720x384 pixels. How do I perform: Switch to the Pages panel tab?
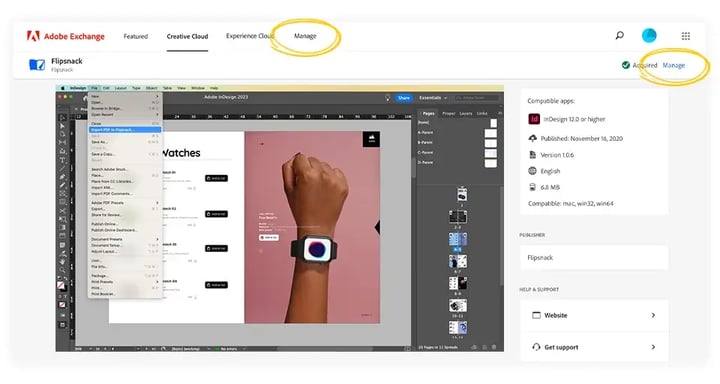(x=428, y=113)
